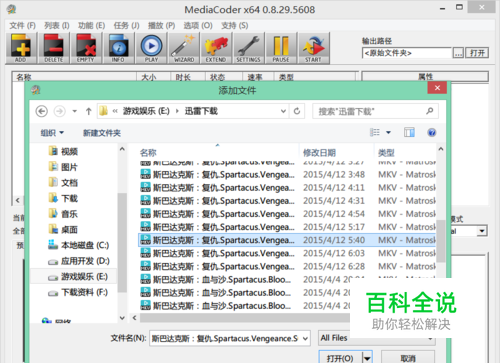Close the 添加文件 dialog
Screen dimensions: 500x363
437,88
